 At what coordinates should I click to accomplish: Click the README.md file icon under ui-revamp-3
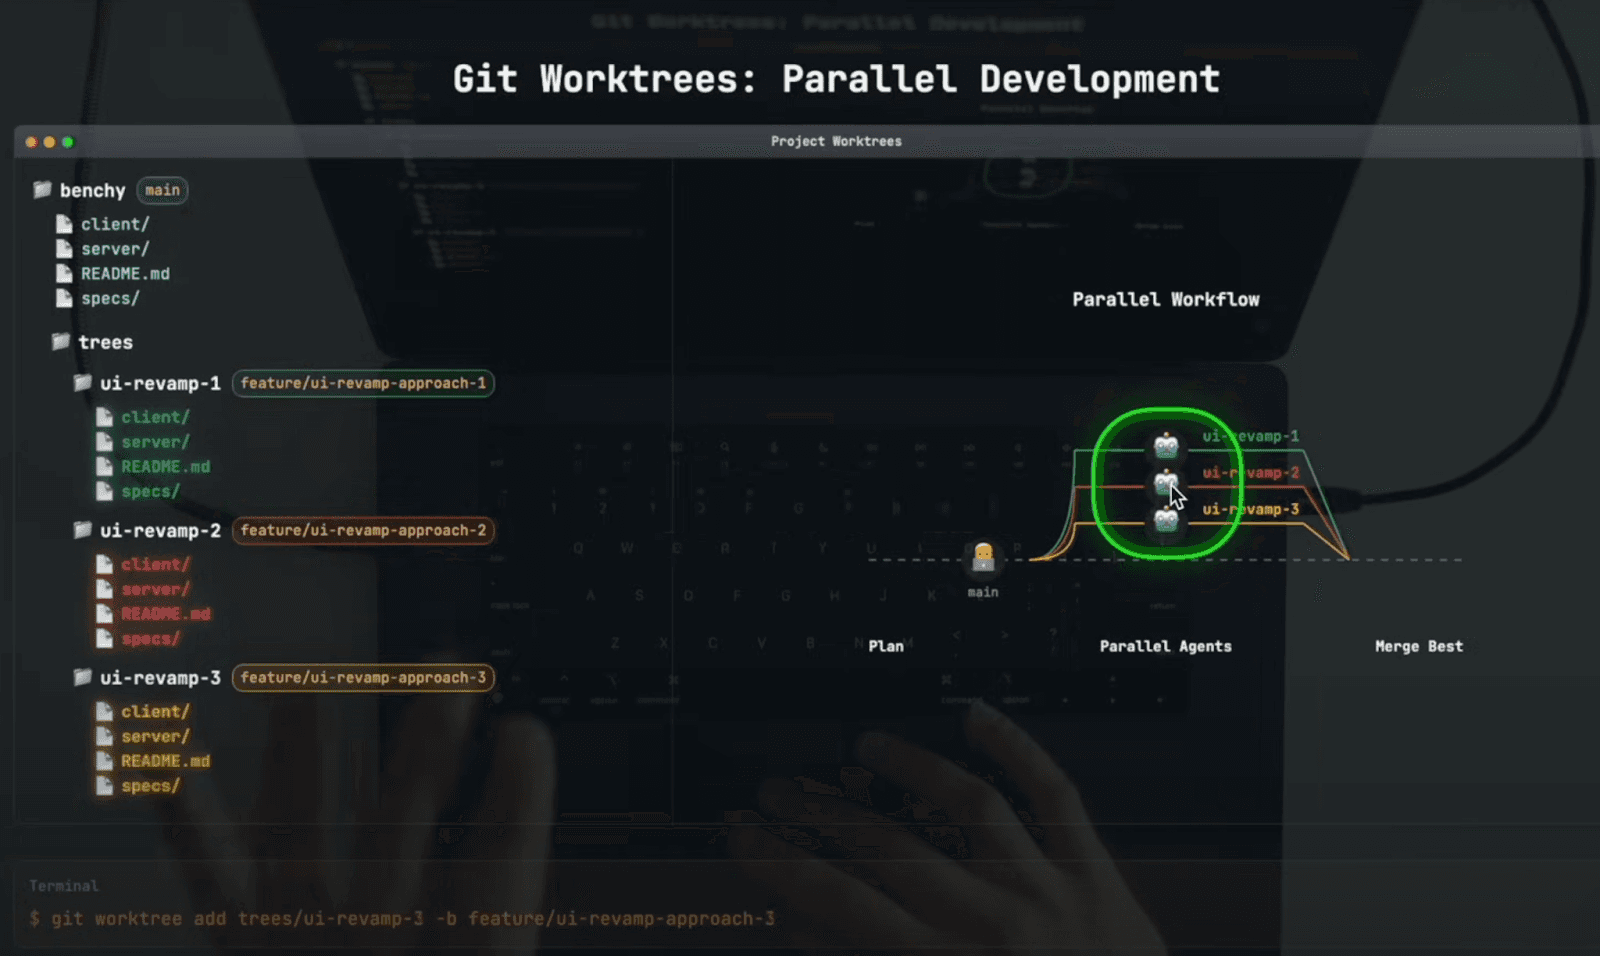pos(104,761)
